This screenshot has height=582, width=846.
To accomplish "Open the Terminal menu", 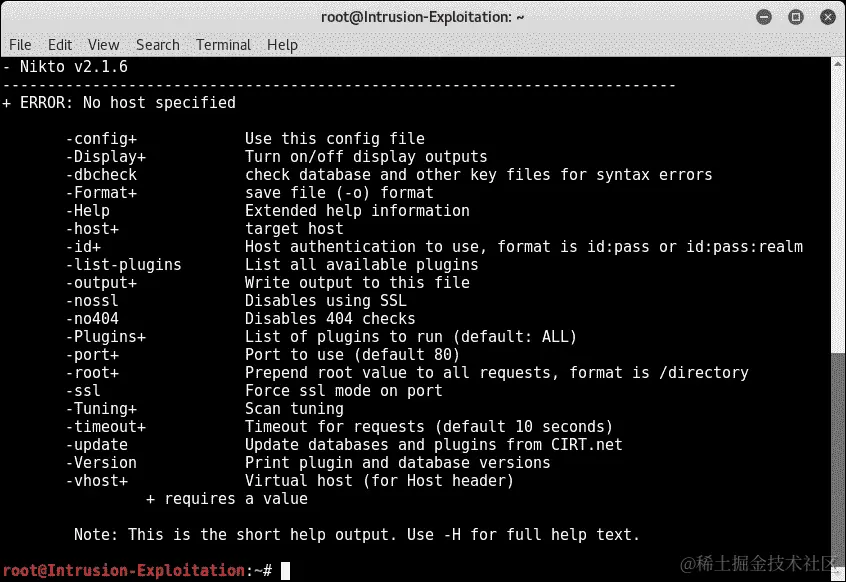I will coord(223,45).
